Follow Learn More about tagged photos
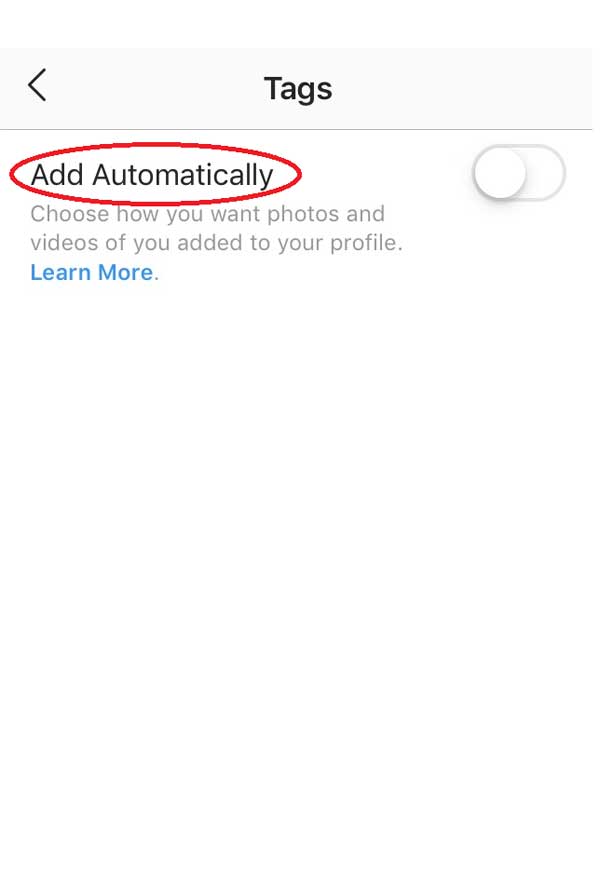 coord(92,272)
